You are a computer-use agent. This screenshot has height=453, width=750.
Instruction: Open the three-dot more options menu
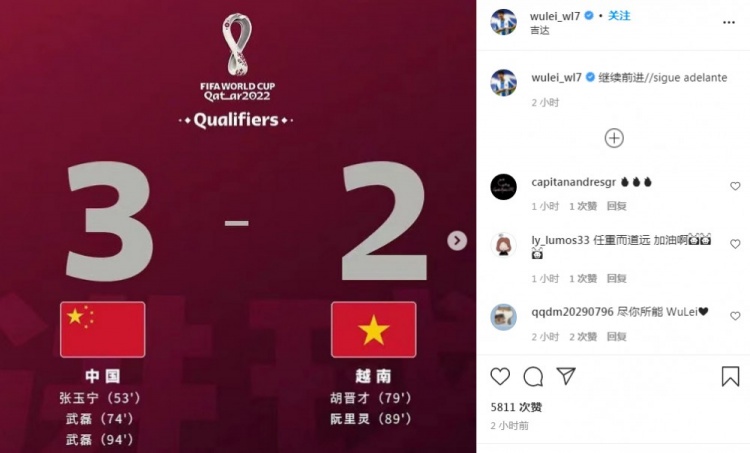[x=728, y=22]
